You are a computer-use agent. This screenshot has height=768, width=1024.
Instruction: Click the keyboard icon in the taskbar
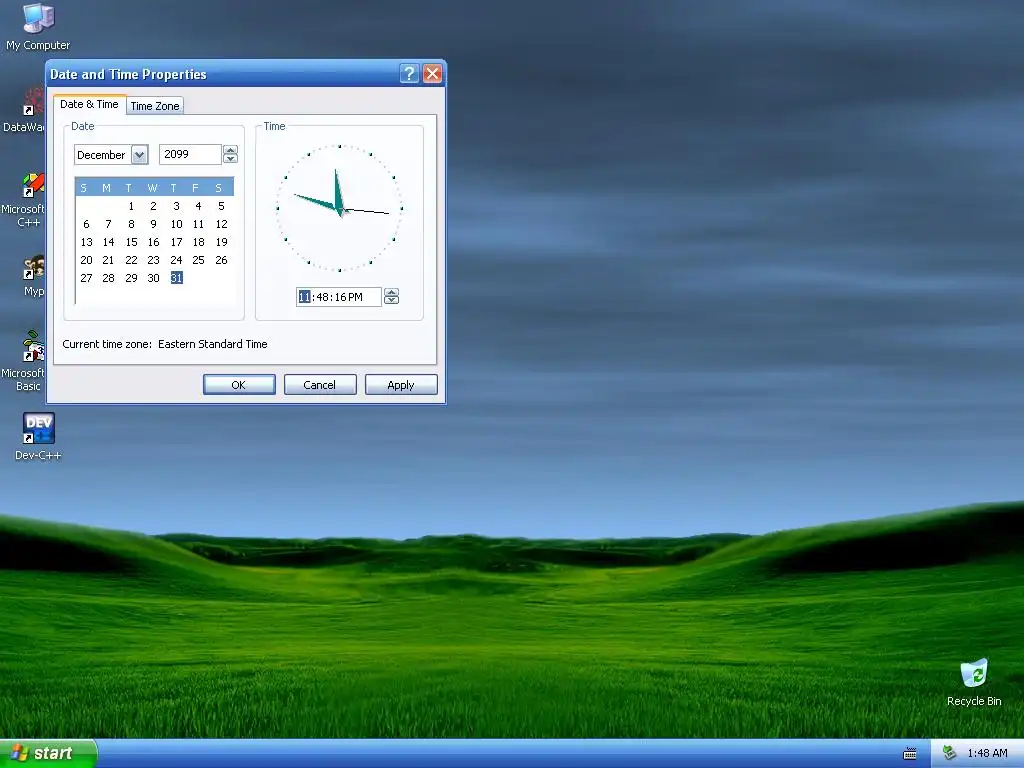point(910,754)
